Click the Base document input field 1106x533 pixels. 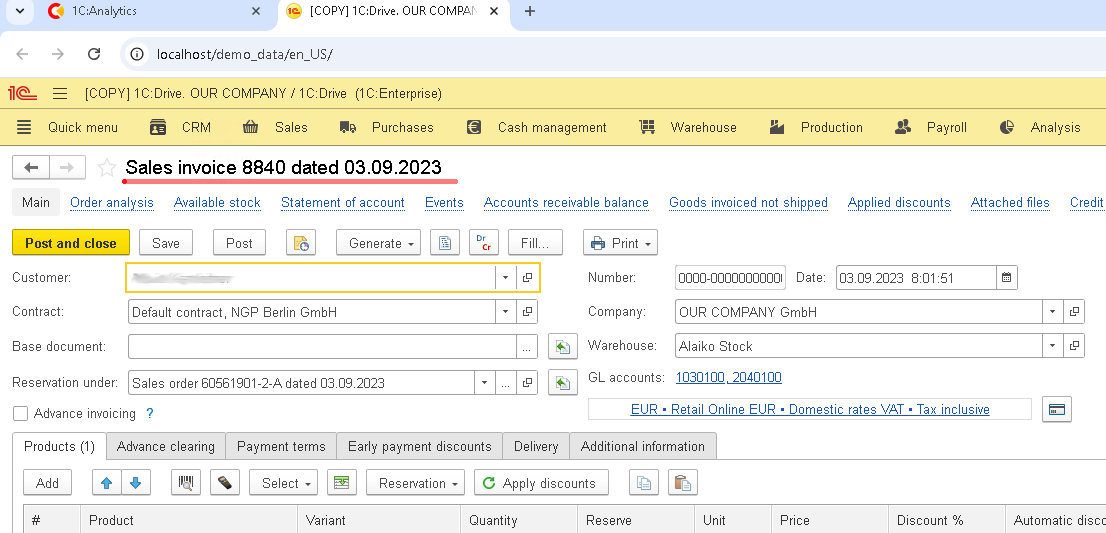pos(322,347)
